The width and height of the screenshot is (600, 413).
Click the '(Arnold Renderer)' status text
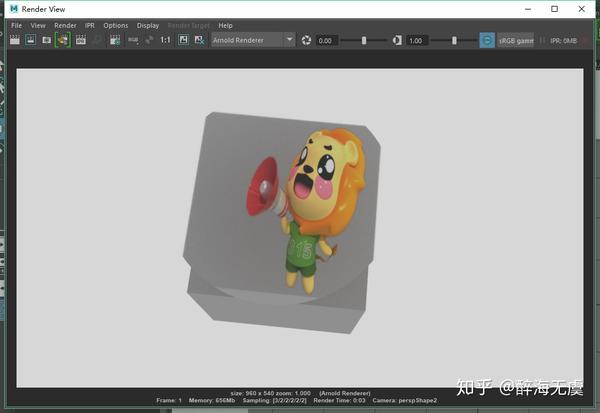tap(344, 393)
